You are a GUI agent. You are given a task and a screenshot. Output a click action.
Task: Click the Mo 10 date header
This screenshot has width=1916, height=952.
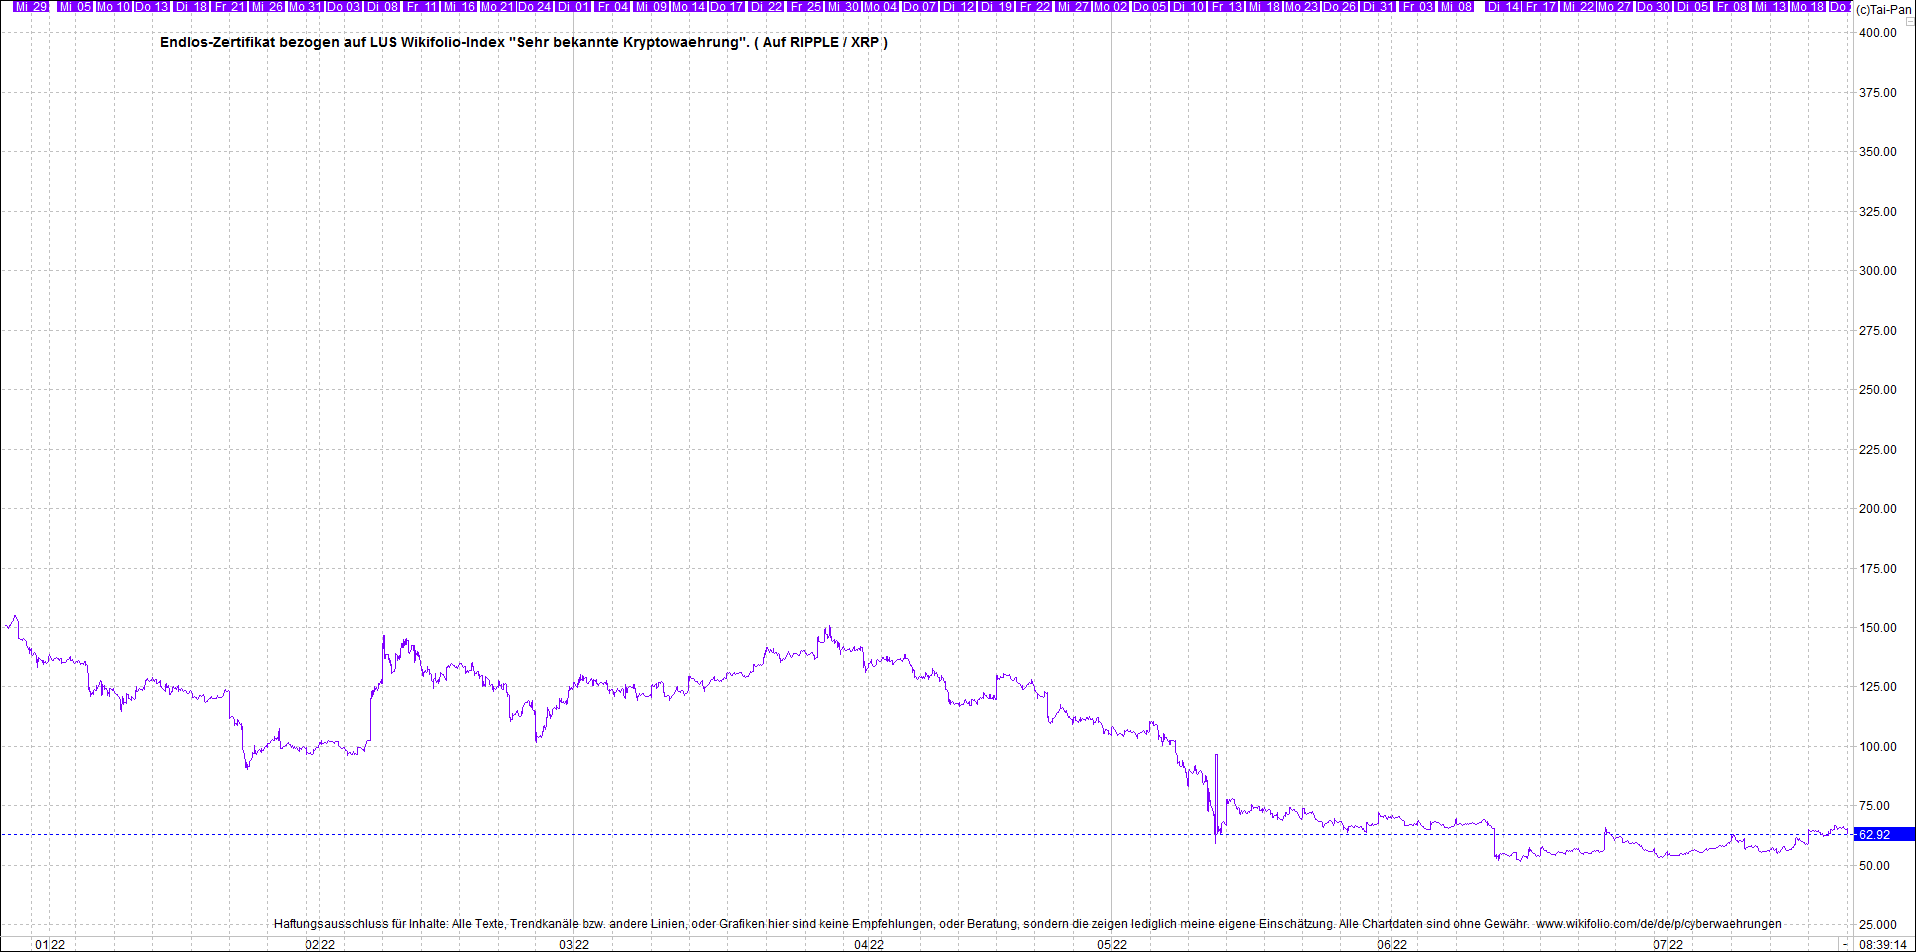113,7
